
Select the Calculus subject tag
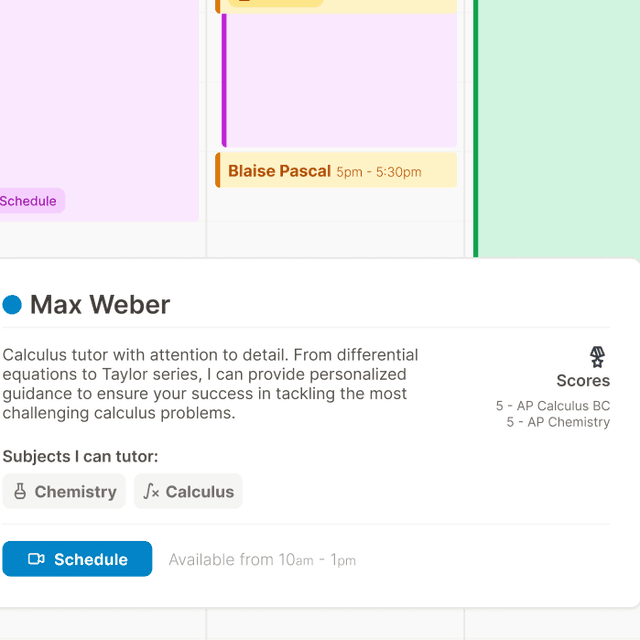(x=188, y=491)
